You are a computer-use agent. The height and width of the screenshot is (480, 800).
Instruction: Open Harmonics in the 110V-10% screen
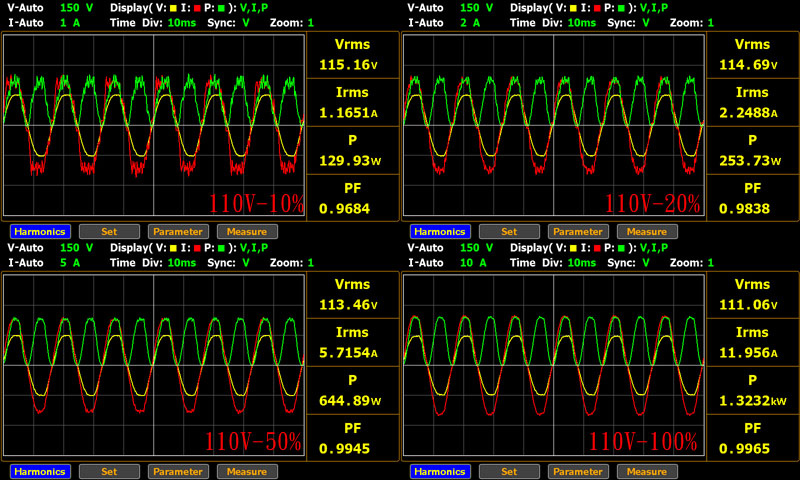pos(40,232)
